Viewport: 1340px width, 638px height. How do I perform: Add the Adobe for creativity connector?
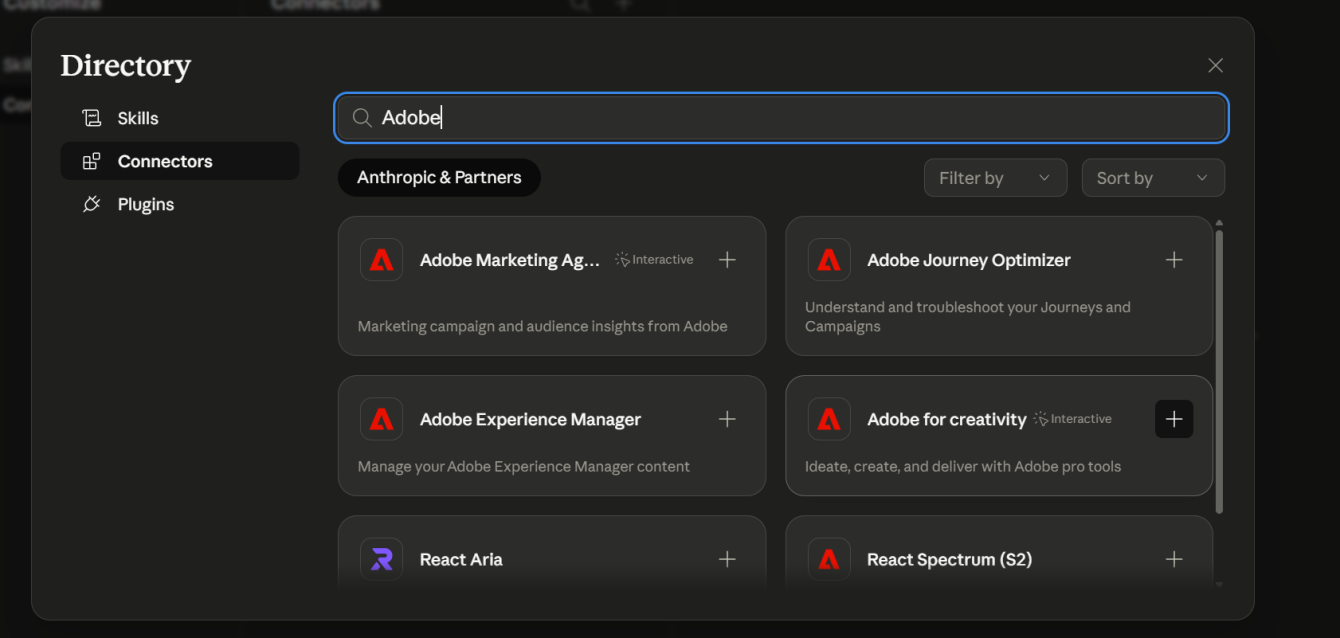[1174, 419]
